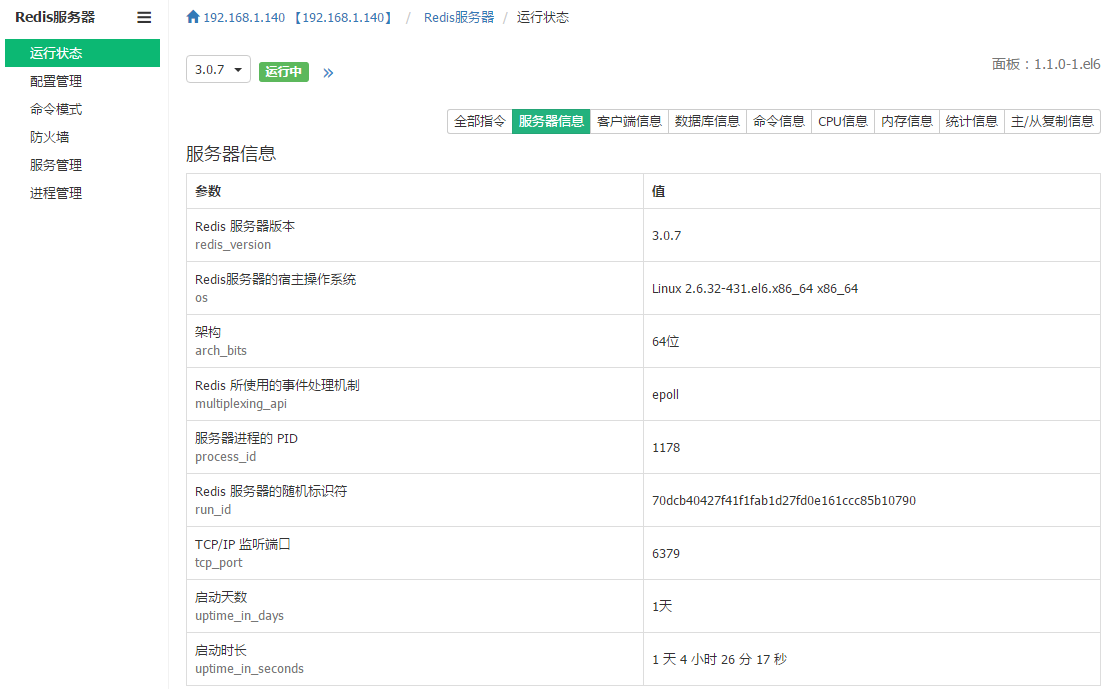Click the arch_bits parameter cell
Image resolution: width=1113 pixels, height=689 pixels.
[x=415, y=341]
